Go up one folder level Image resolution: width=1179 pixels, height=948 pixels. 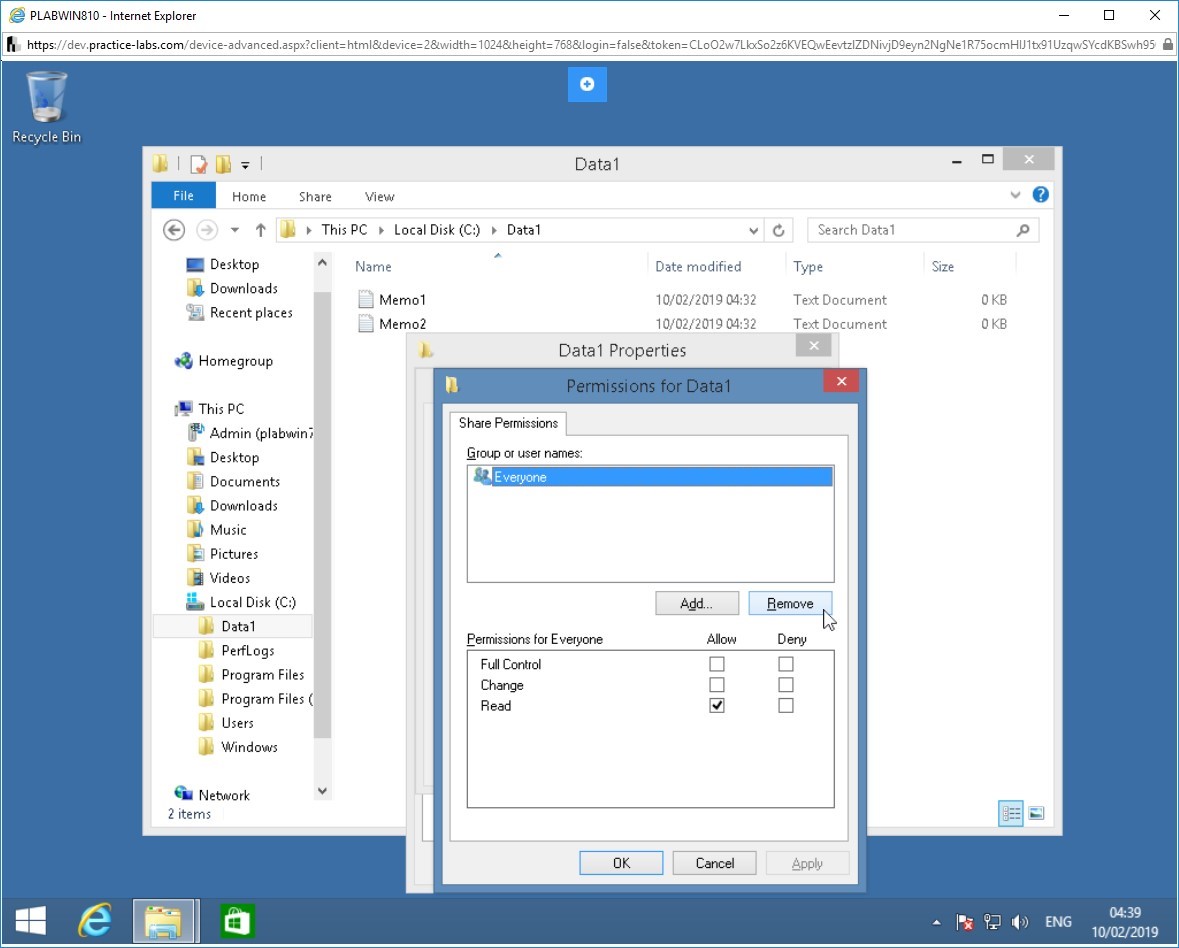tap(260, 230)
